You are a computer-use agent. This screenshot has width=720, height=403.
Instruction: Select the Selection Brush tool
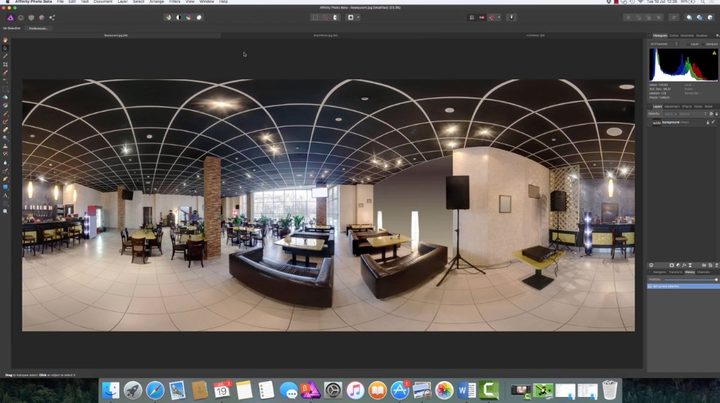click(6, 73)
